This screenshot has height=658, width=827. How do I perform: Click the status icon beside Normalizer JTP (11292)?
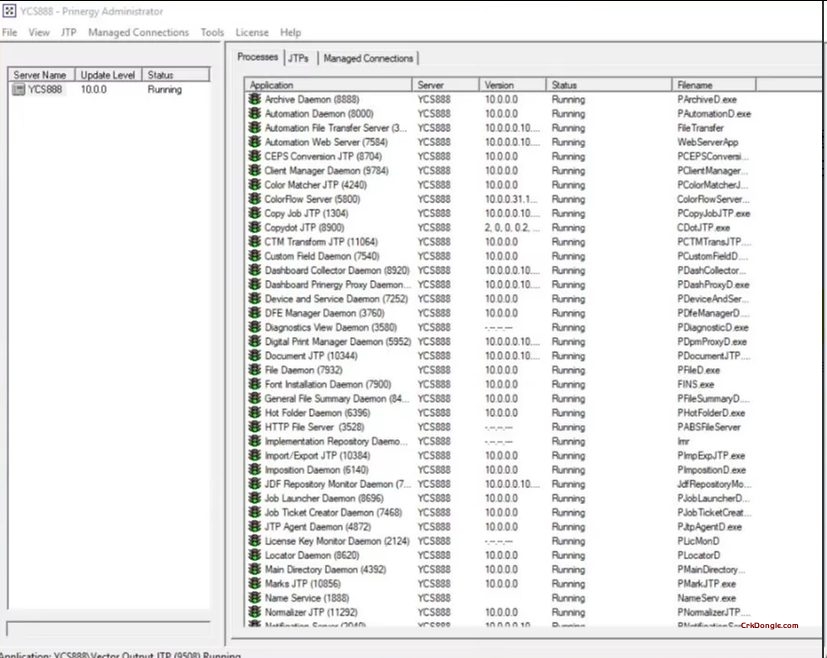tap(255, 612)
